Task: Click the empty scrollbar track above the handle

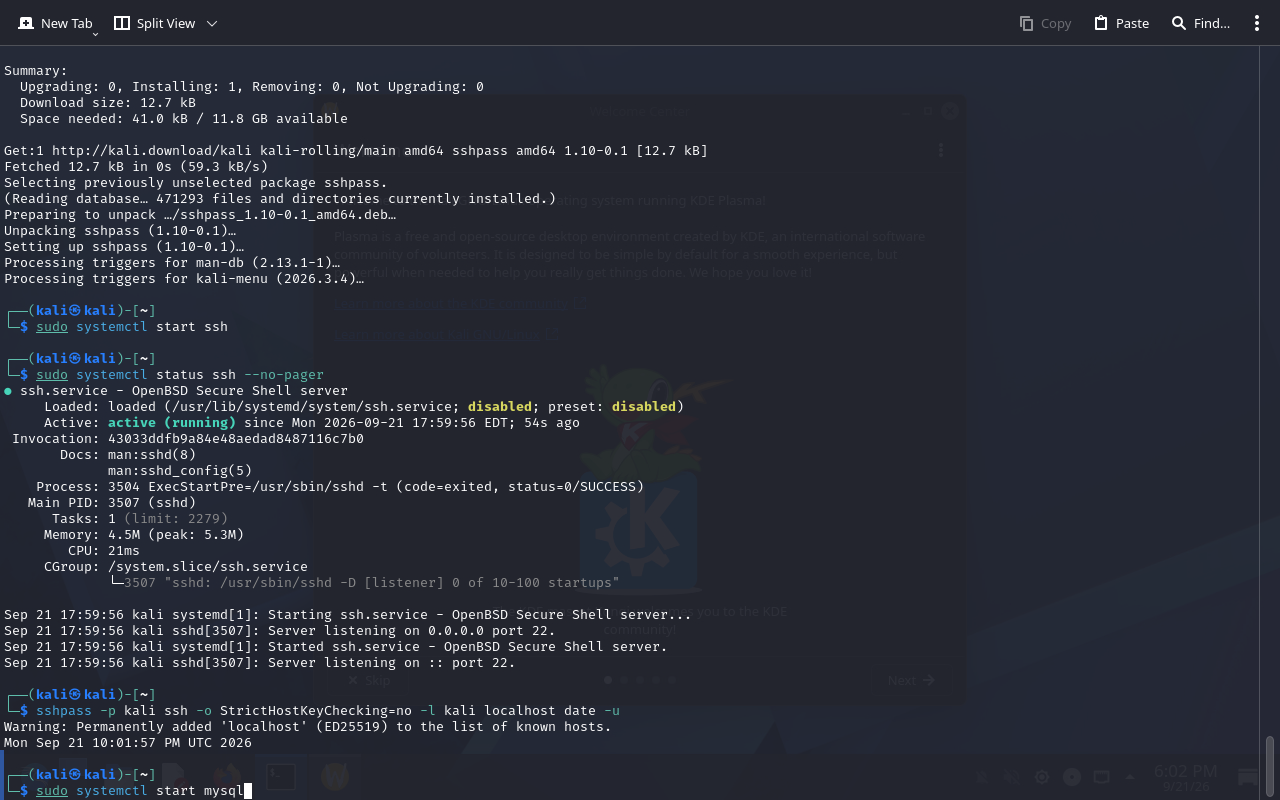Action: point(1270,390)
